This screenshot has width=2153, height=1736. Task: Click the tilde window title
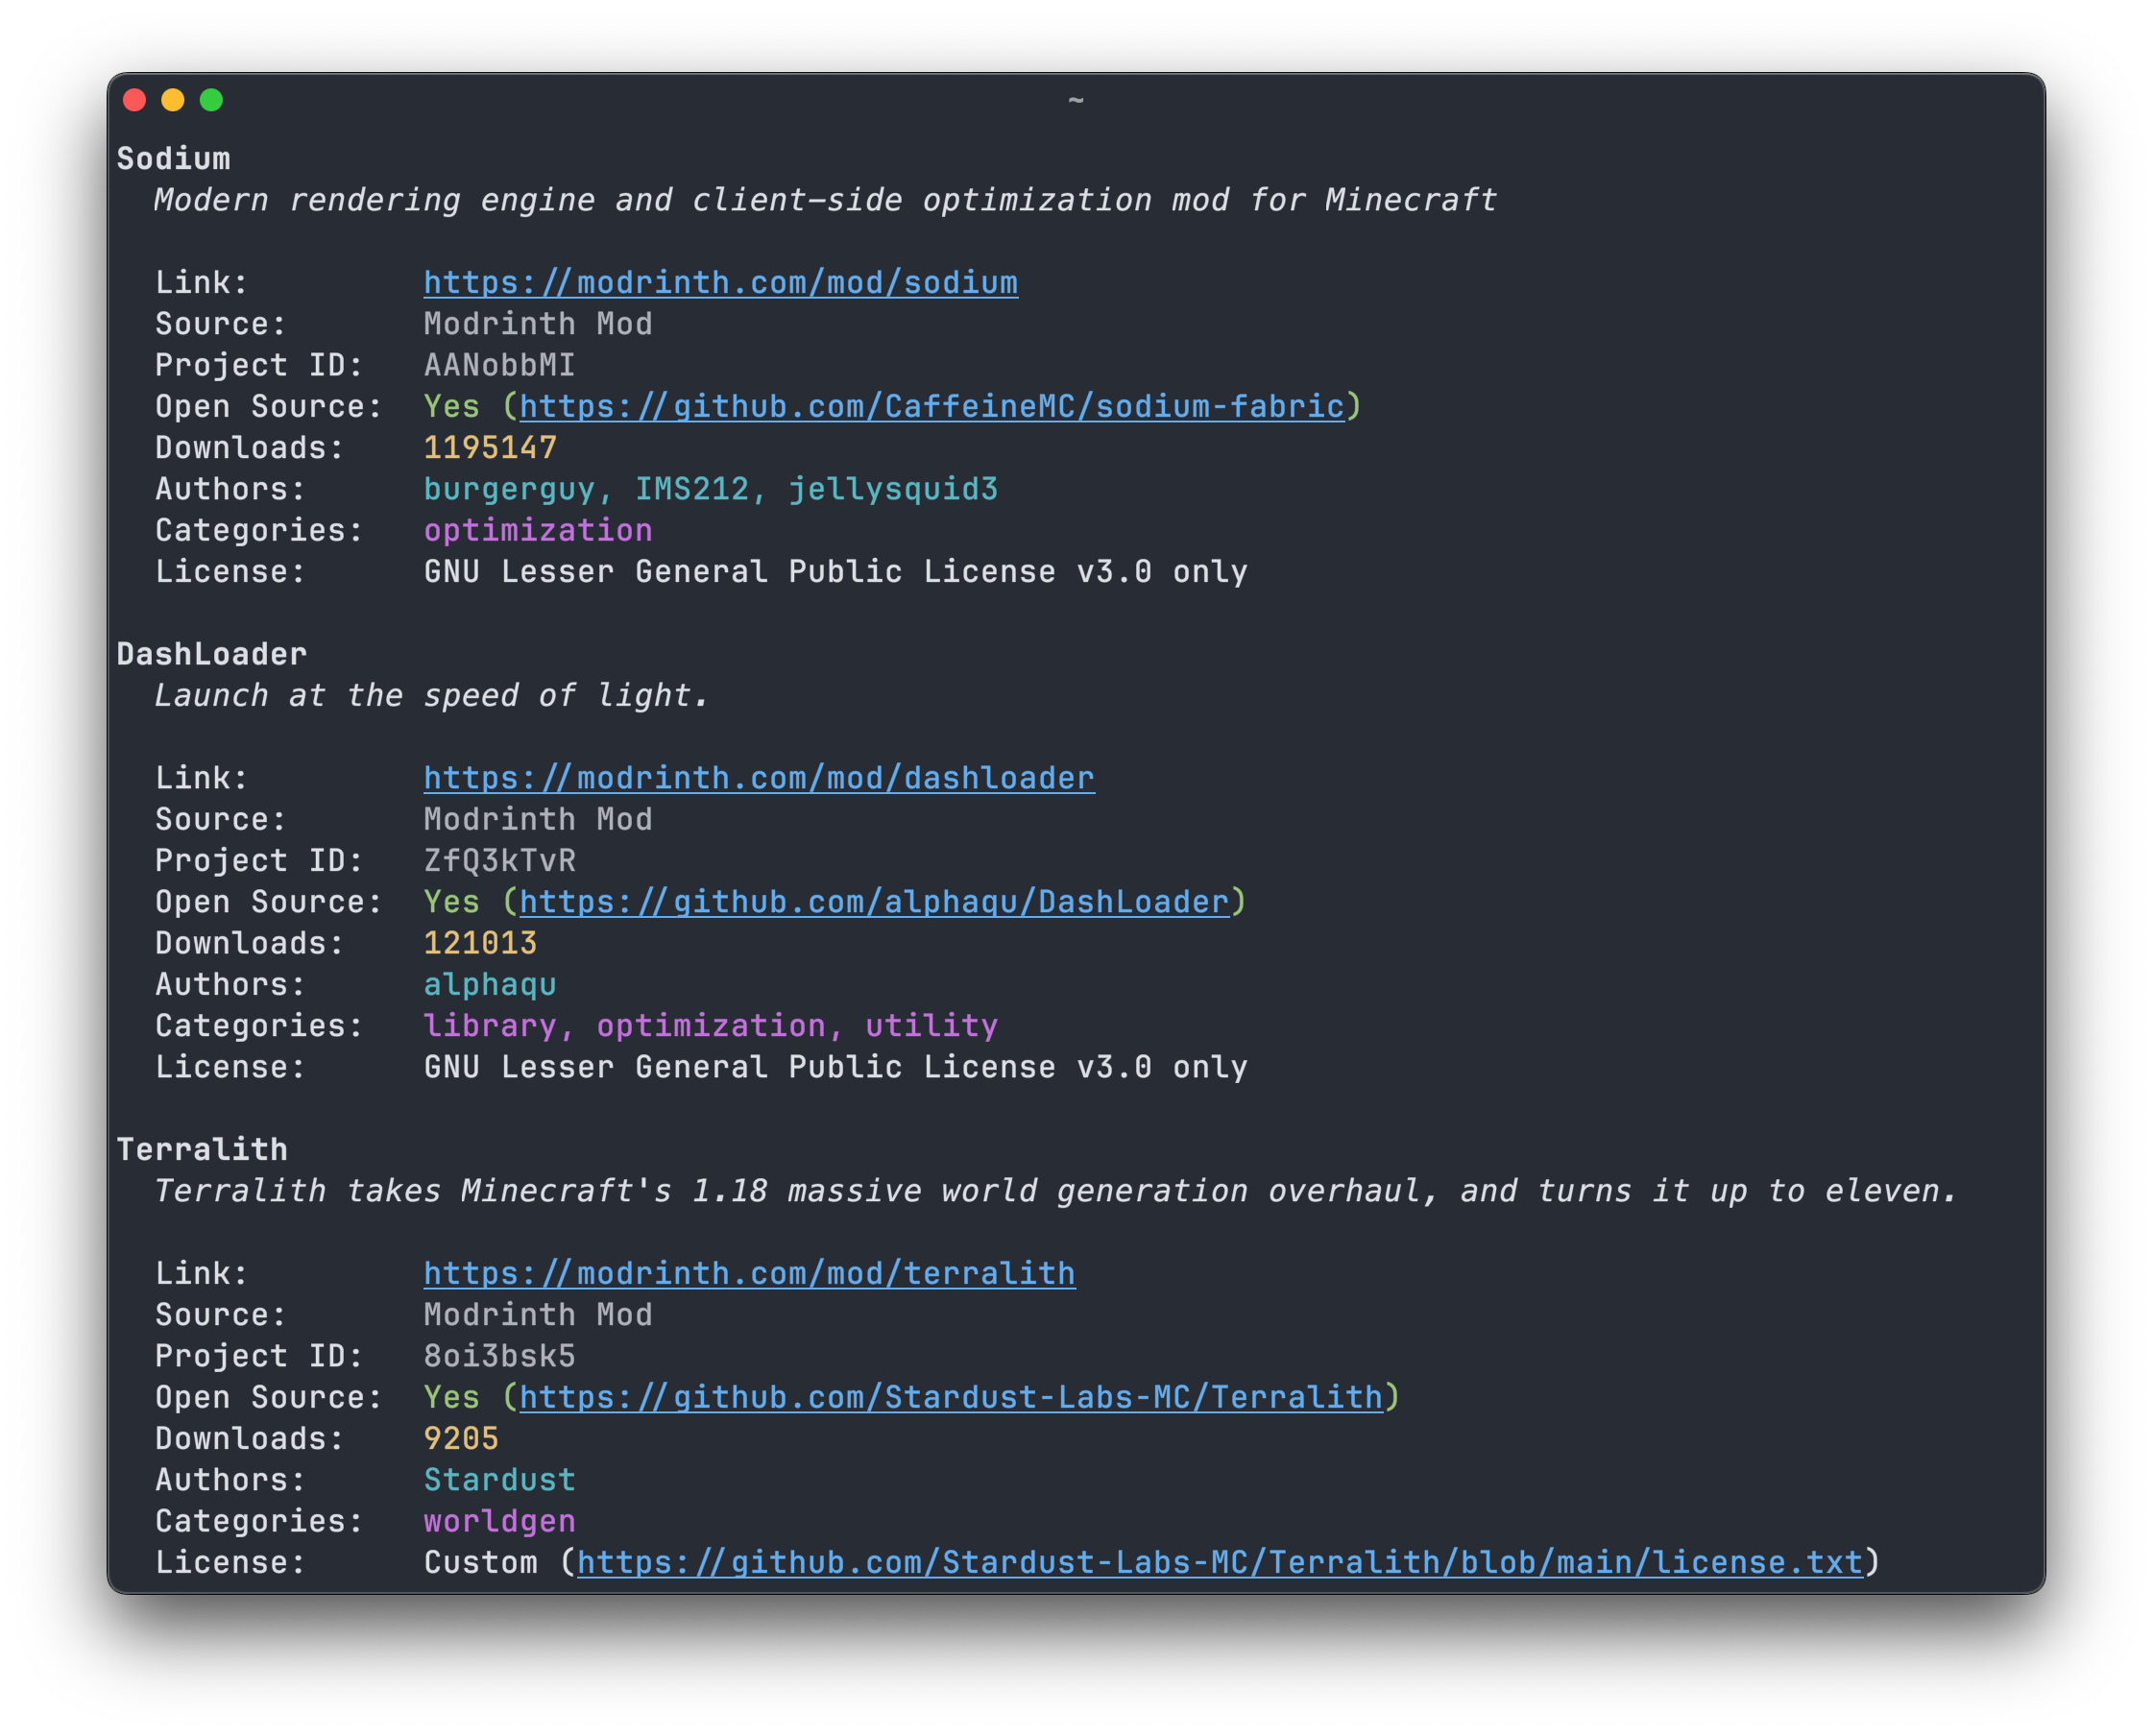(1076, 100)
